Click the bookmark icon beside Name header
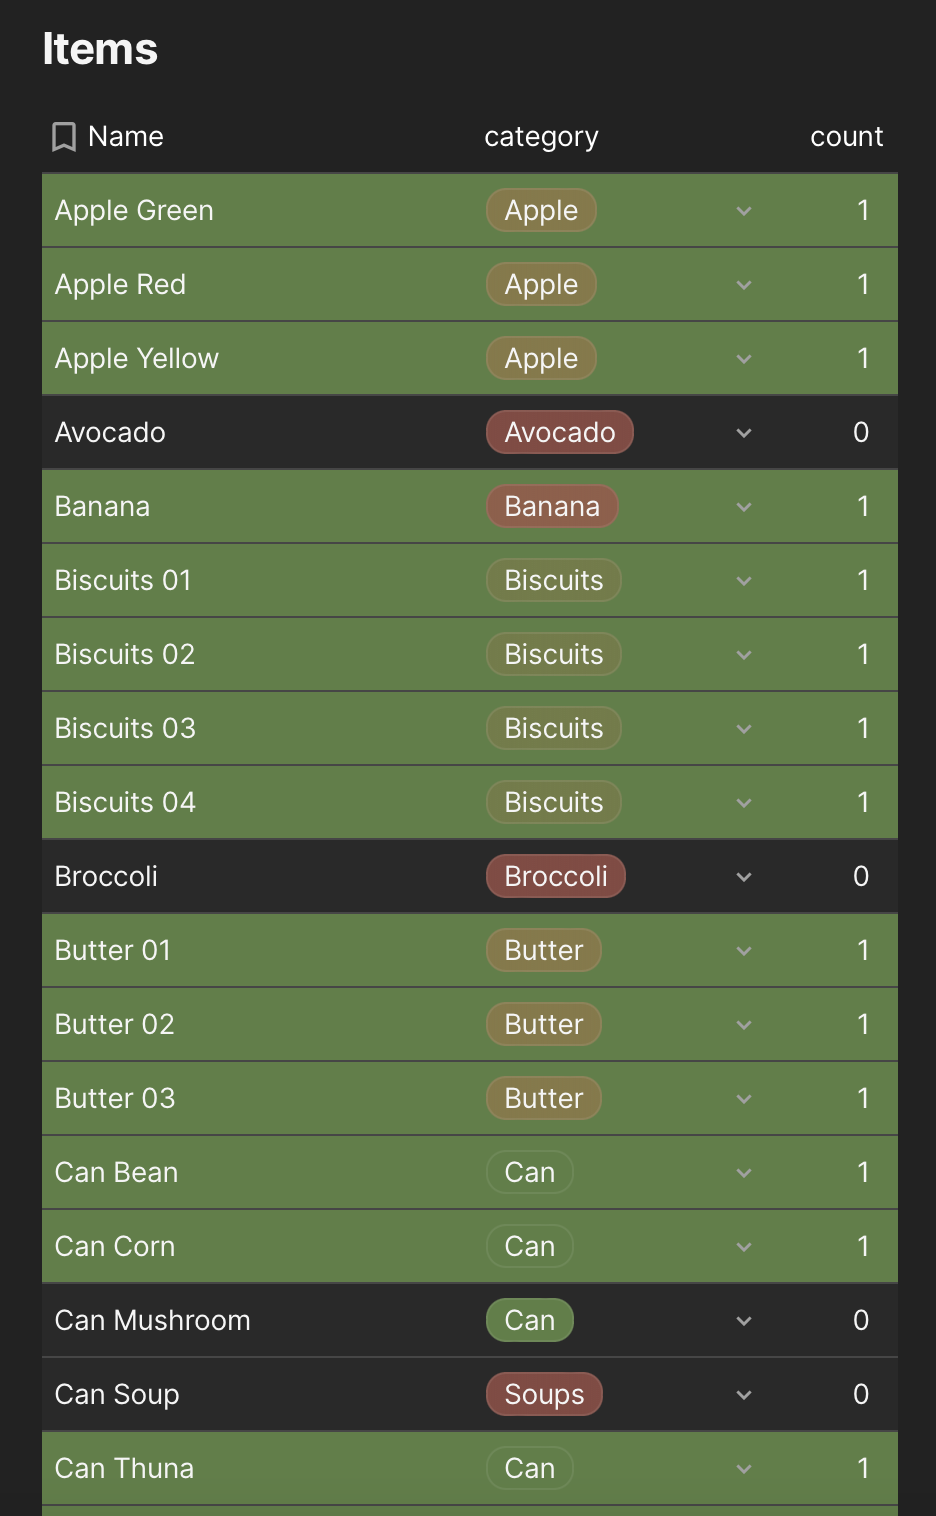 [64, 137]
